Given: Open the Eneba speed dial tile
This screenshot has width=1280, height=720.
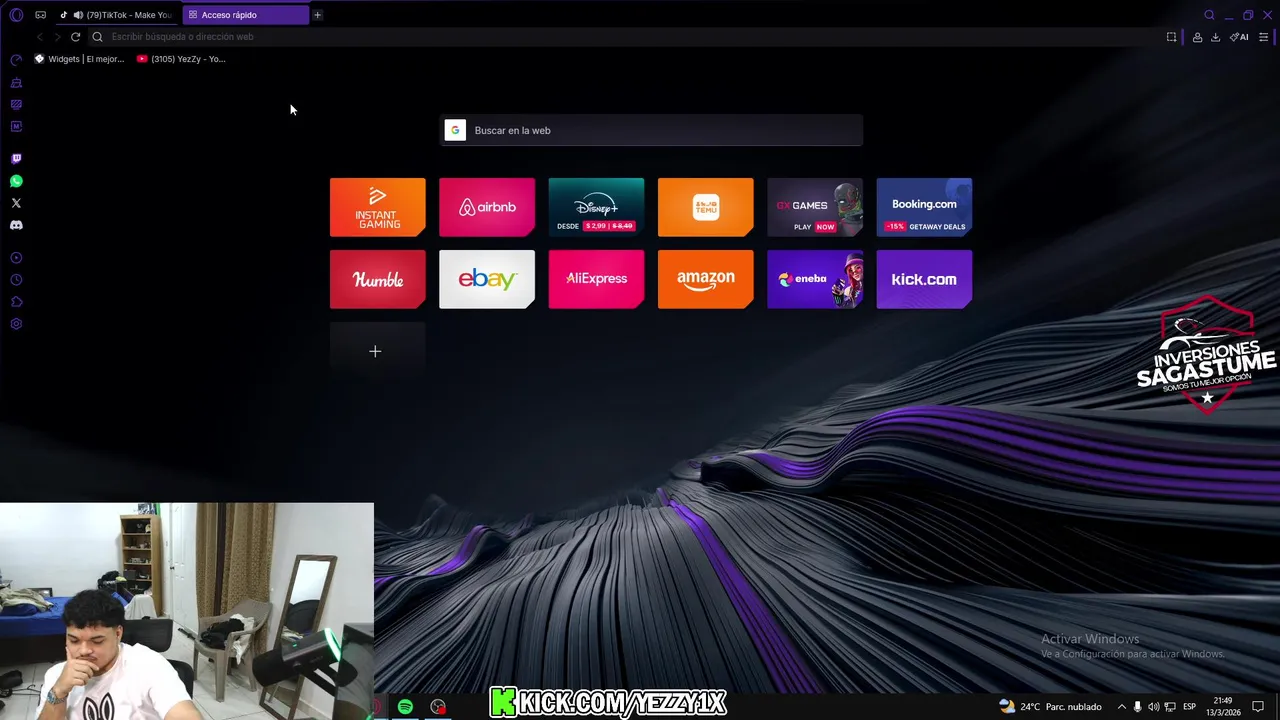Looking at the screenshot, I should tap(815, 279).
